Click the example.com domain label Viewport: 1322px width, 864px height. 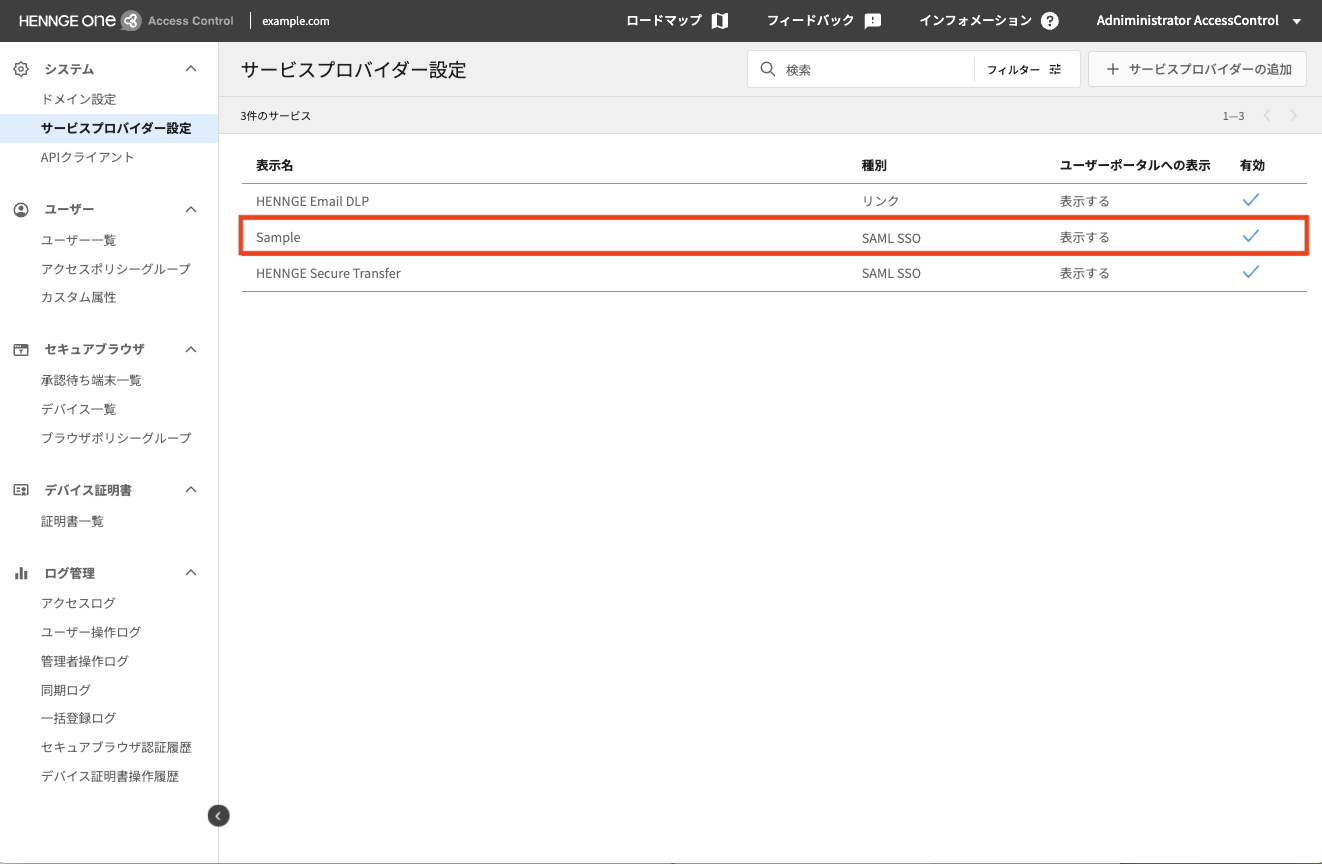(296, 21)
